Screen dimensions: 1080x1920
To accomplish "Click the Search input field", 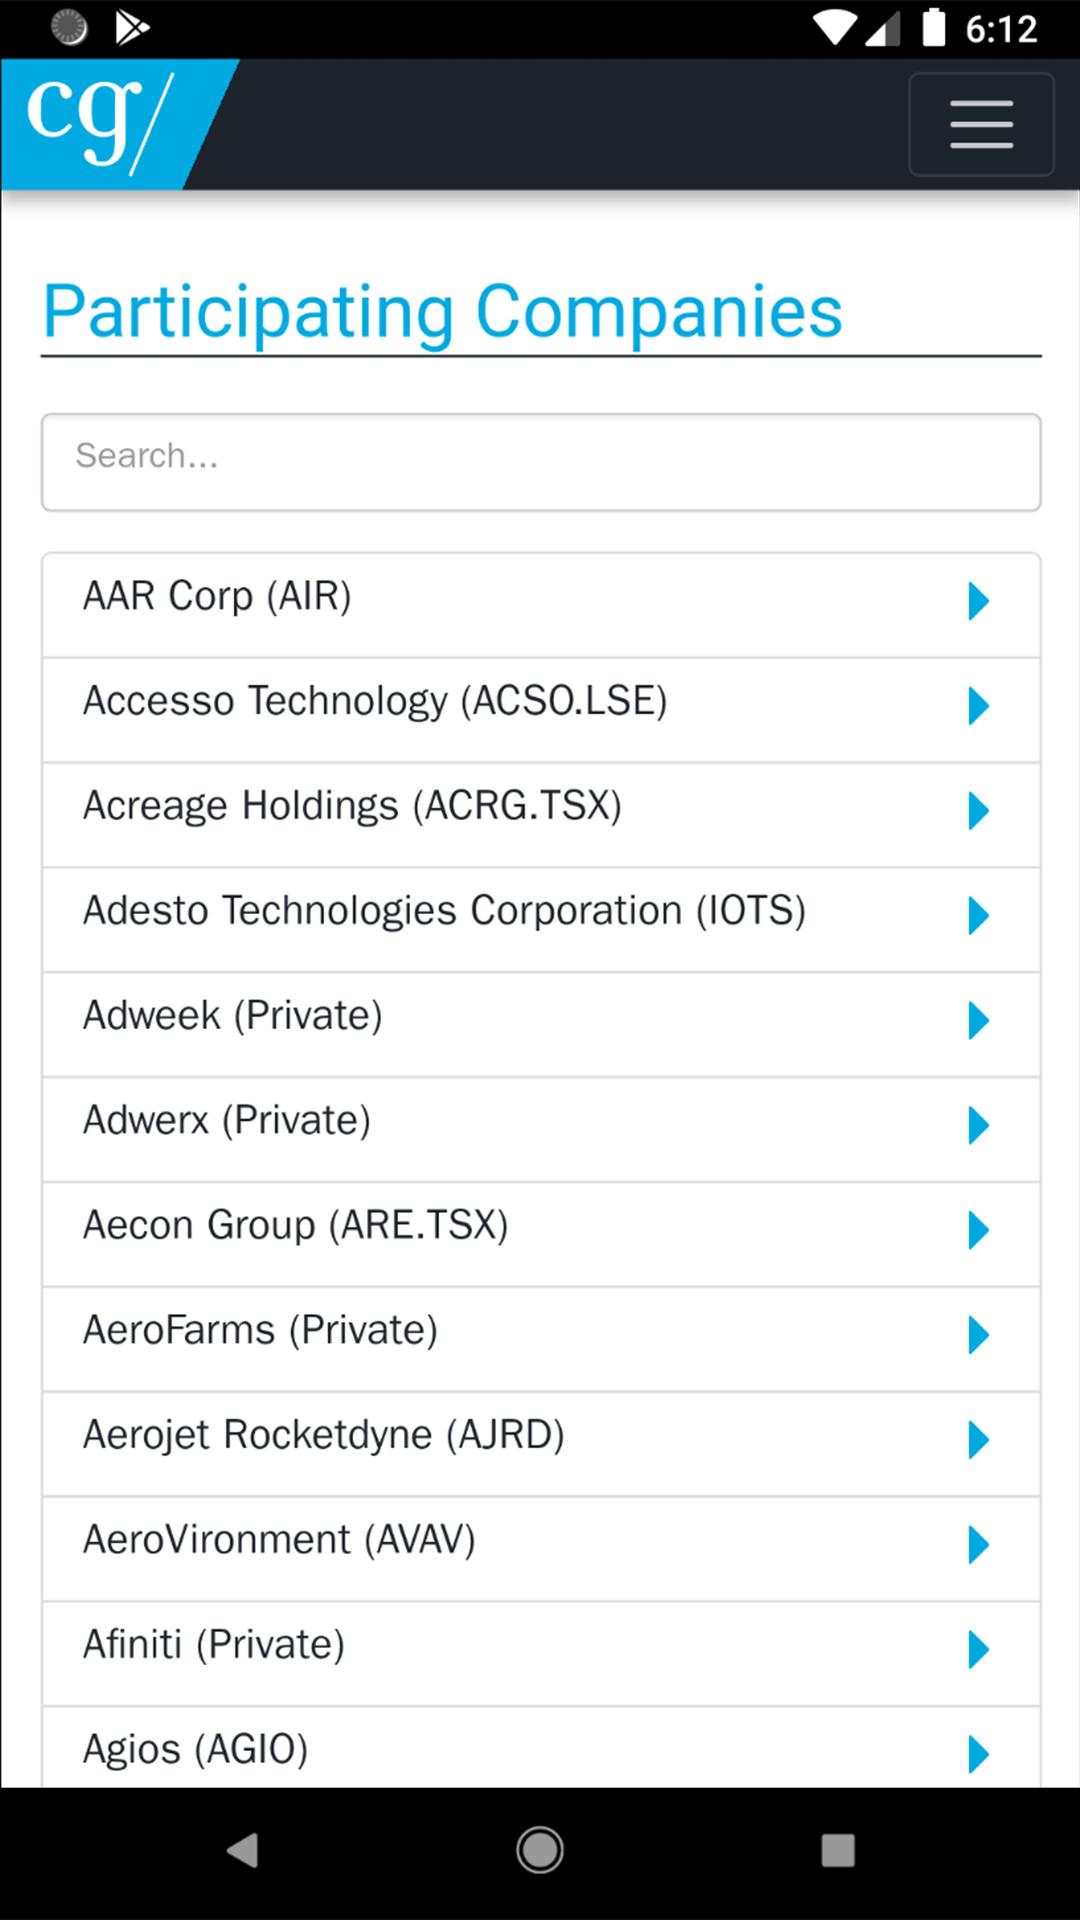I will point(541,462).
